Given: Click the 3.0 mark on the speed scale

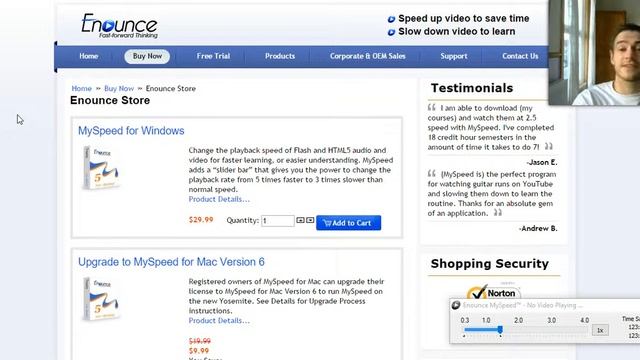Looking at the screenshot, I should (x=551, y=320).
